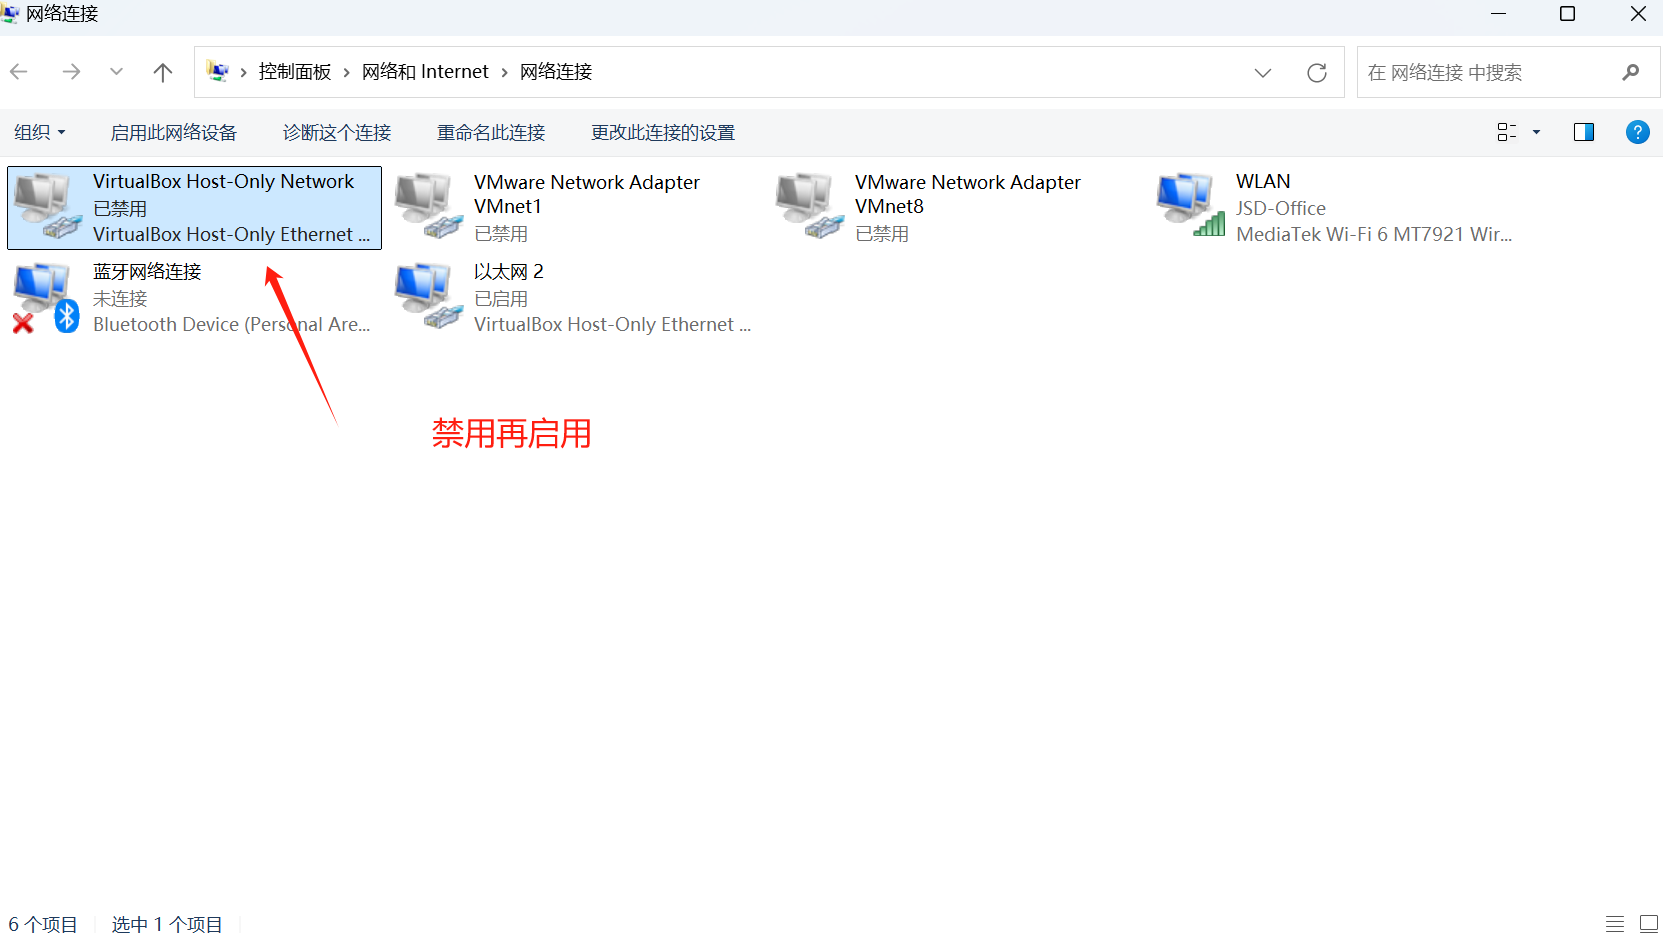Go up one level with the up arrow
This screenshot has height=936, width=1663.
pyautogui.click(x=163, y=72)
